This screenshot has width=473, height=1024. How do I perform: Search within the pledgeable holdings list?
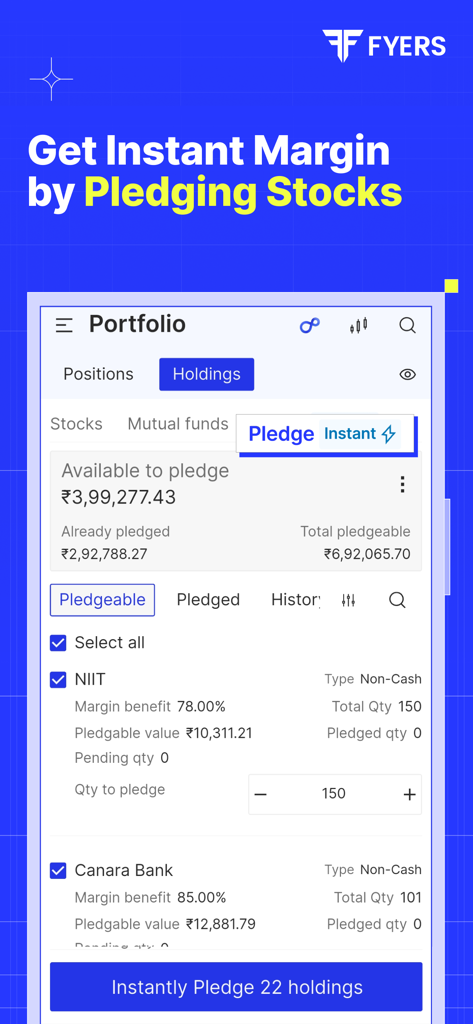point(397,600)
